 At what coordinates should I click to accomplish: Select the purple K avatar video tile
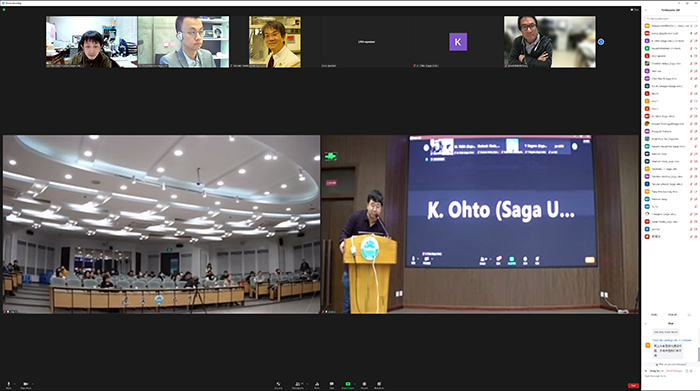point(458,42)
